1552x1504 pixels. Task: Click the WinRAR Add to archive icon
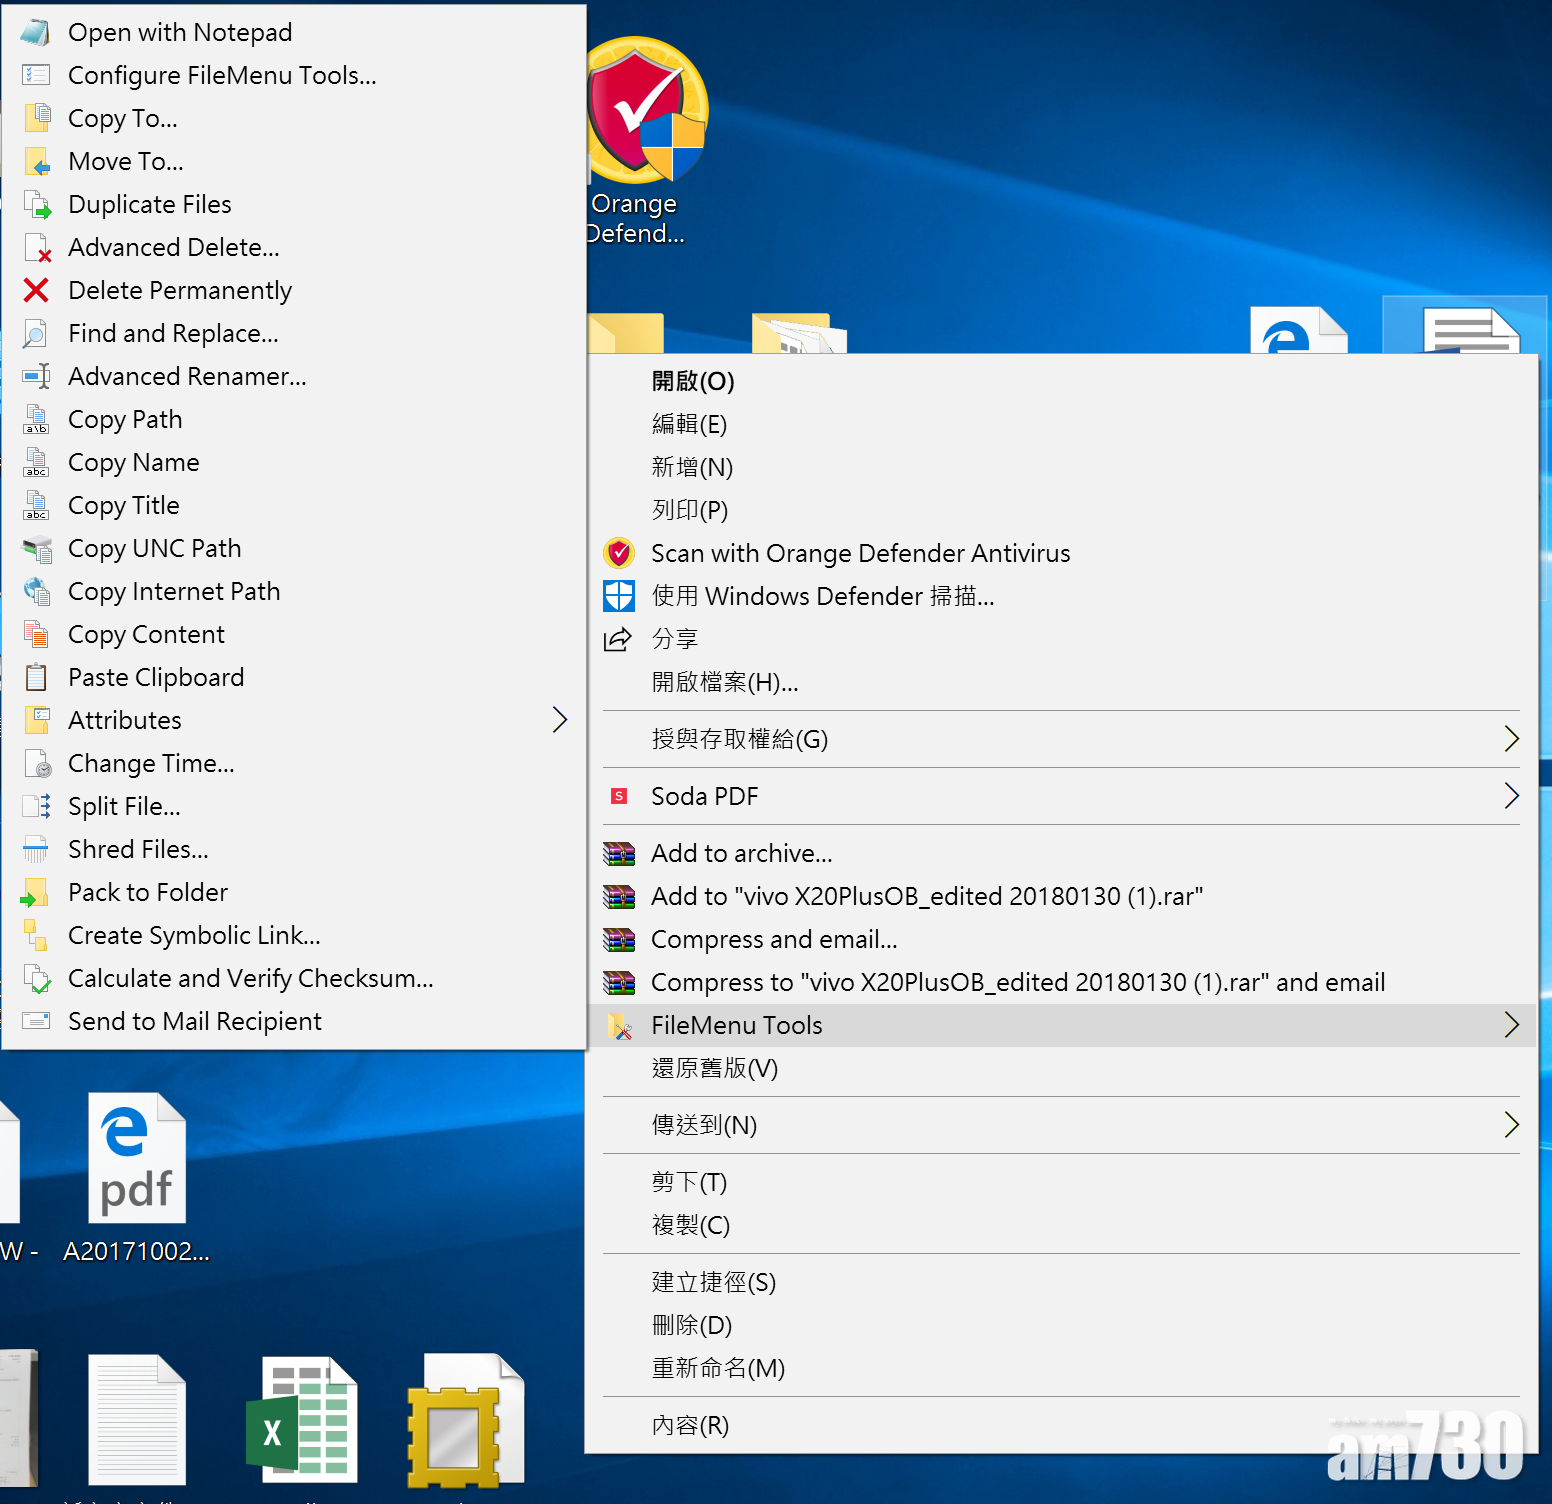click(619, 853)
